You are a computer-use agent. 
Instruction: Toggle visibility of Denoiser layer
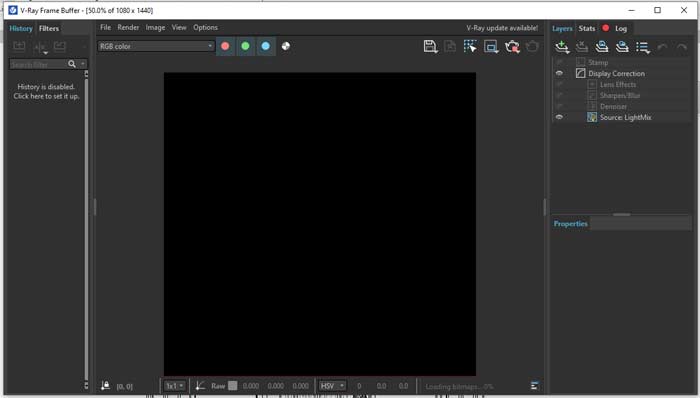tap(559, 106)
